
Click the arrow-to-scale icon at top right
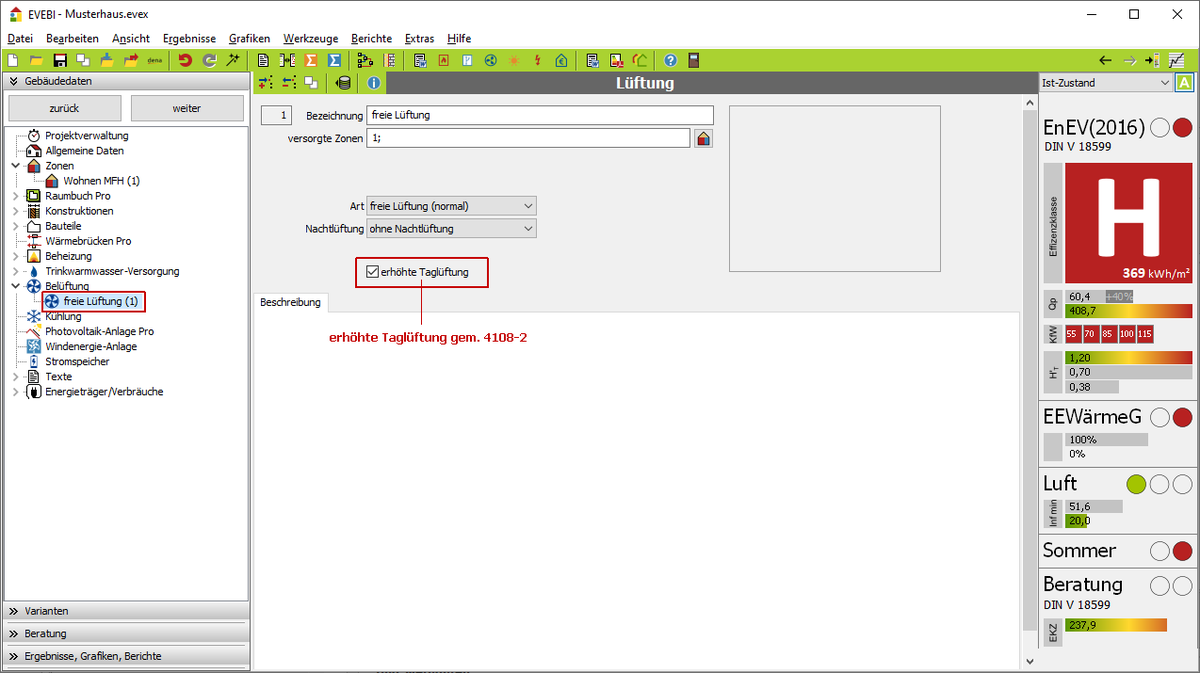click(x=1152, y=60)
